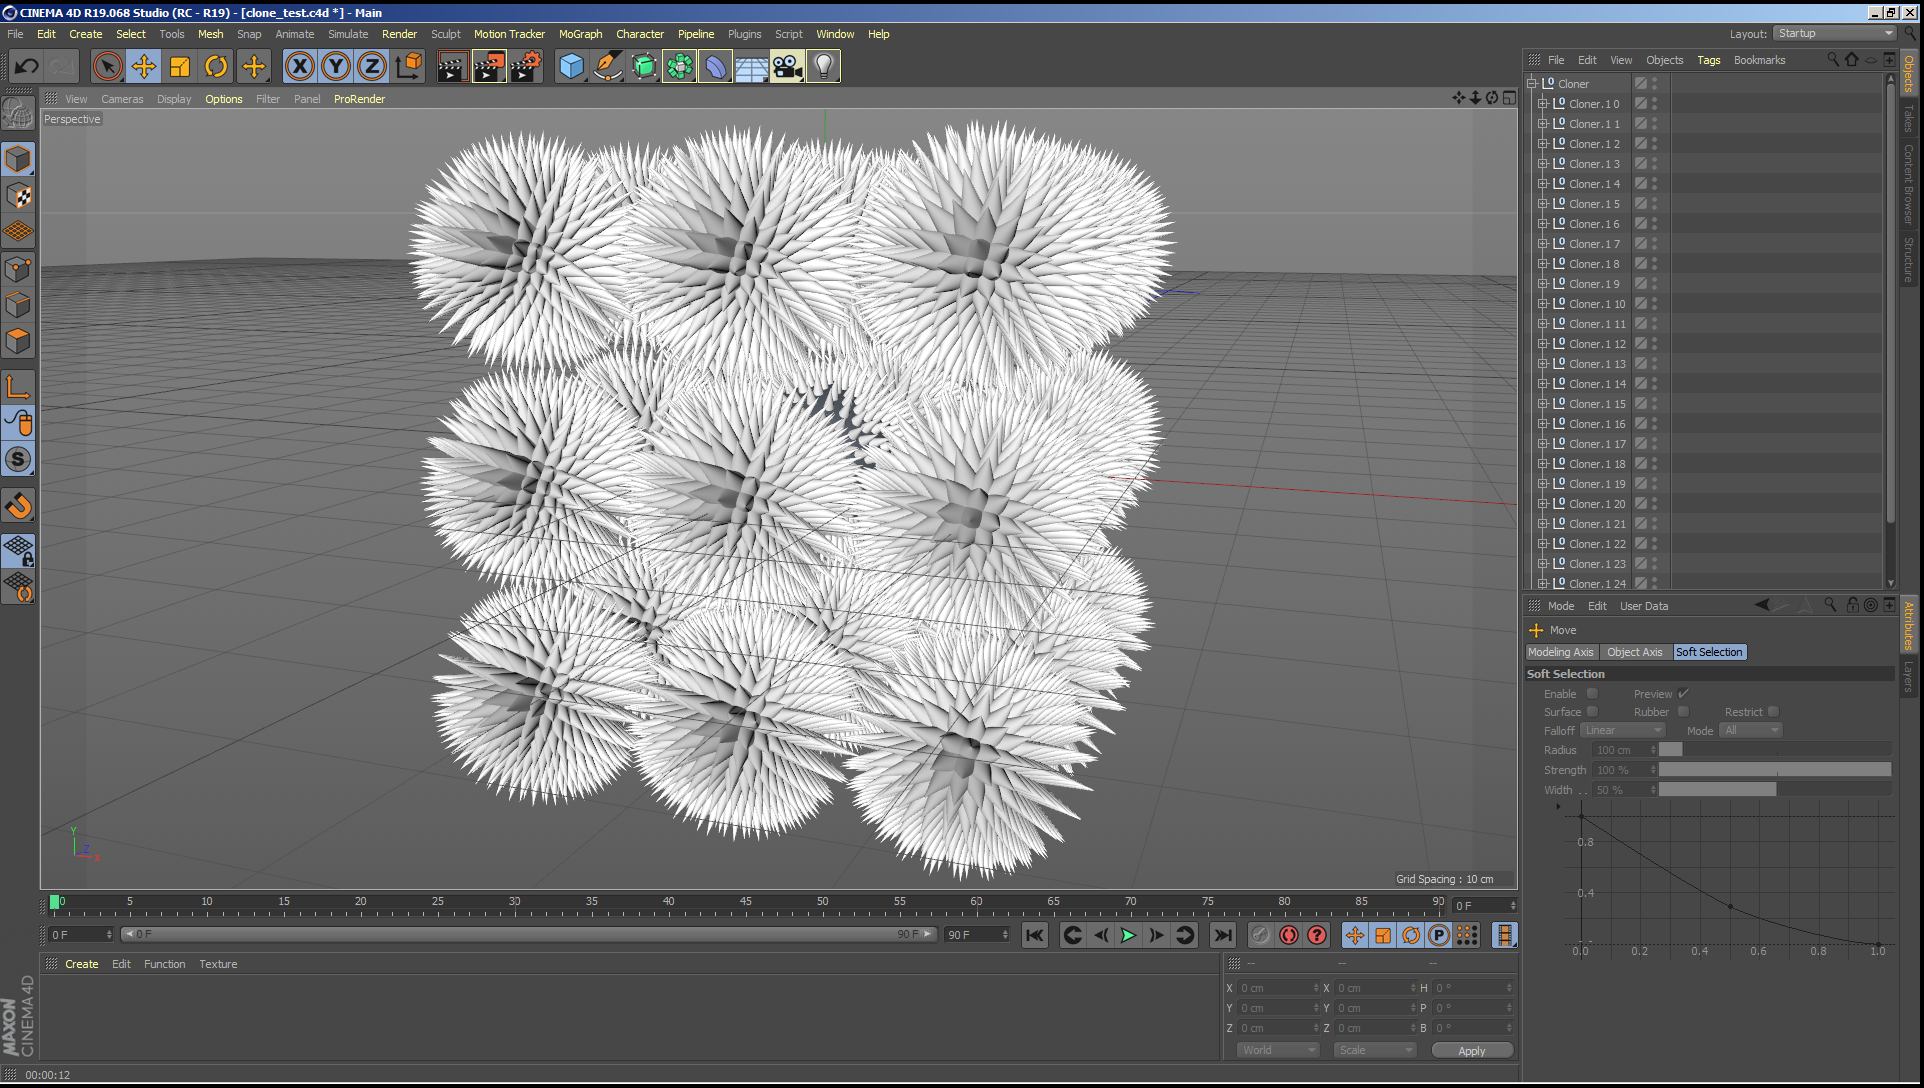1924x1088 pixels.
Task: Select the Move tool in top toolbar
Action: coord(144,67)
